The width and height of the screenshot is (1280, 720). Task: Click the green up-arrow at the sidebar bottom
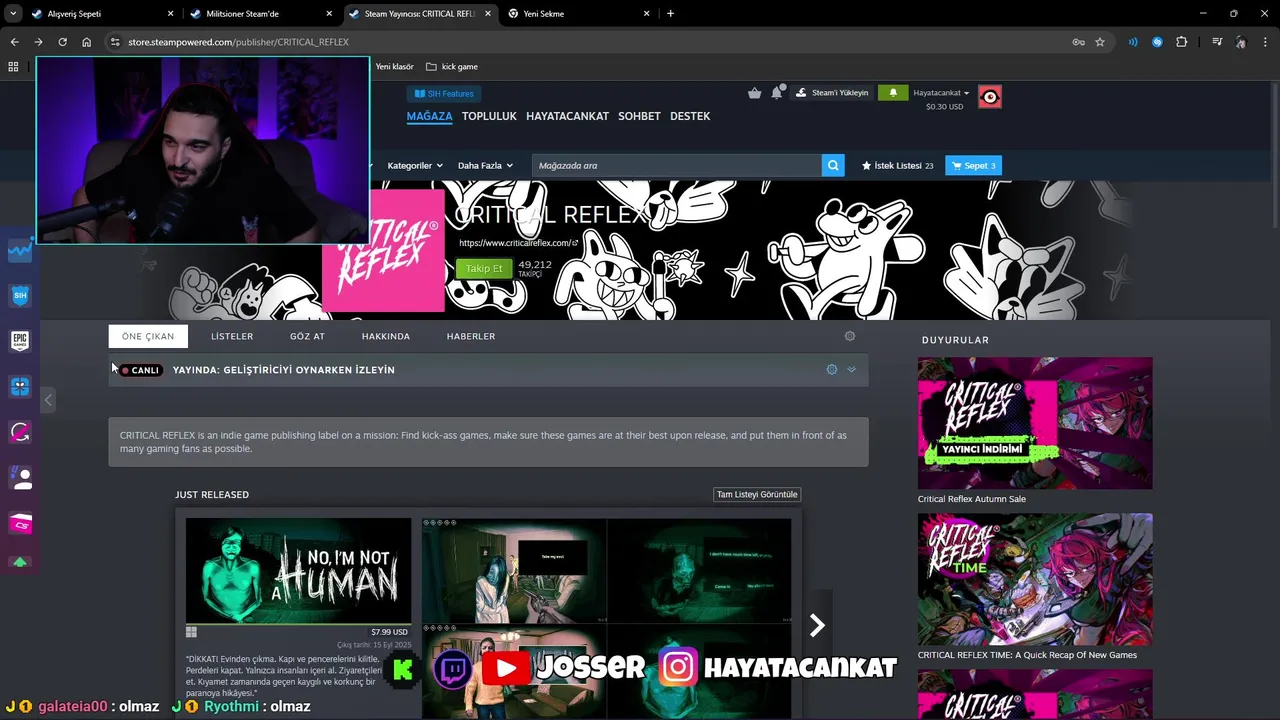pyautogui.click(x=20, y=563)
